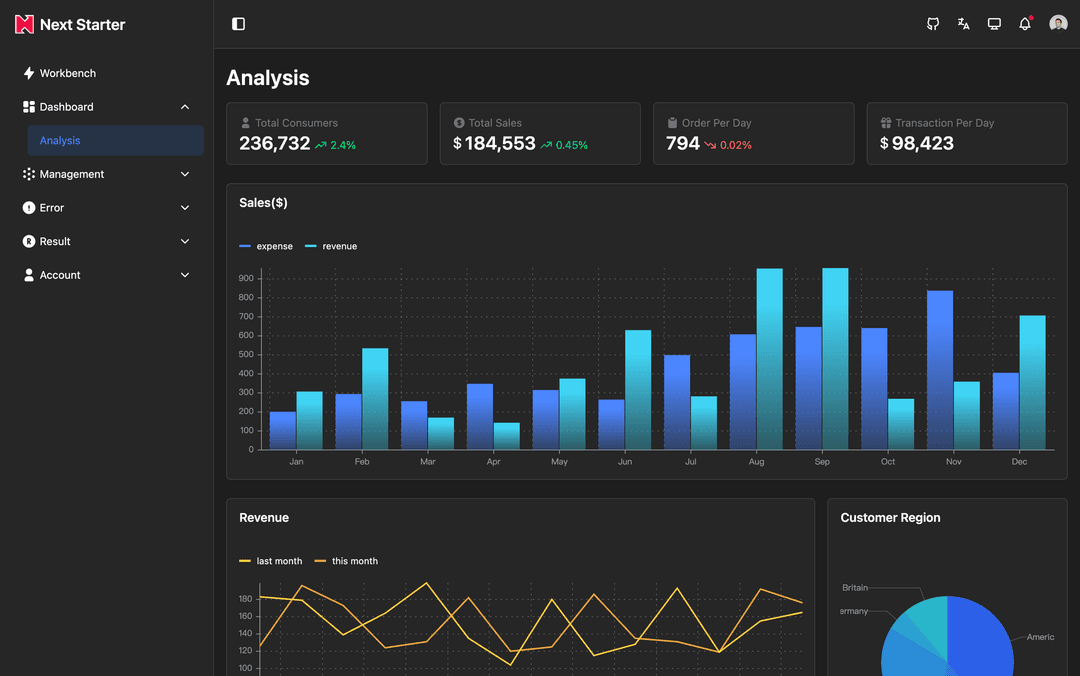Expand the Account menu chevron
Viewport: 1080px width, 676px height.
pyautogui.click(x=185, y=275)
